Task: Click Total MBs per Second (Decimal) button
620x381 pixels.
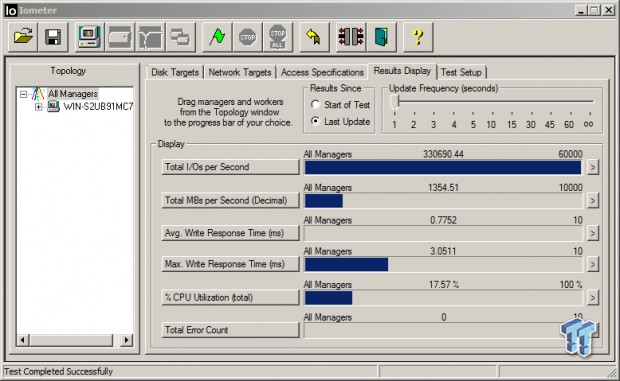Action: click(x=230, y=200)
